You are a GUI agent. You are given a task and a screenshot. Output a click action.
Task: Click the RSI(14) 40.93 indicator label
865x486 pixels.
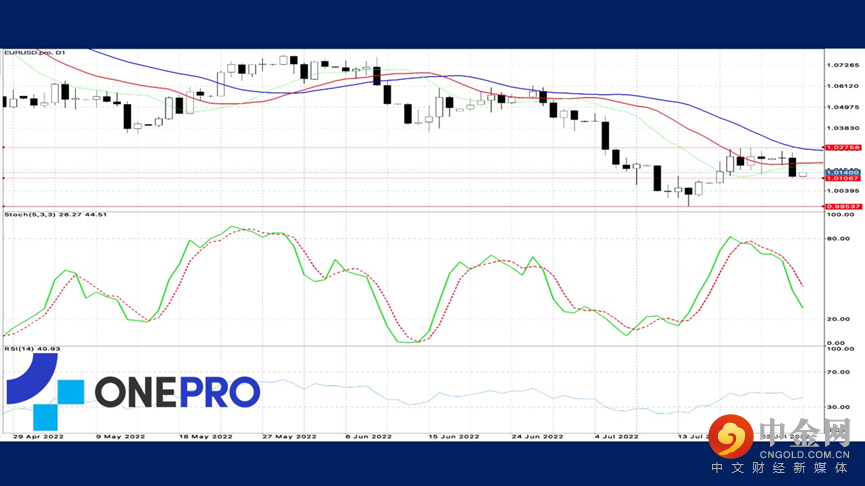tap(33, 349)
